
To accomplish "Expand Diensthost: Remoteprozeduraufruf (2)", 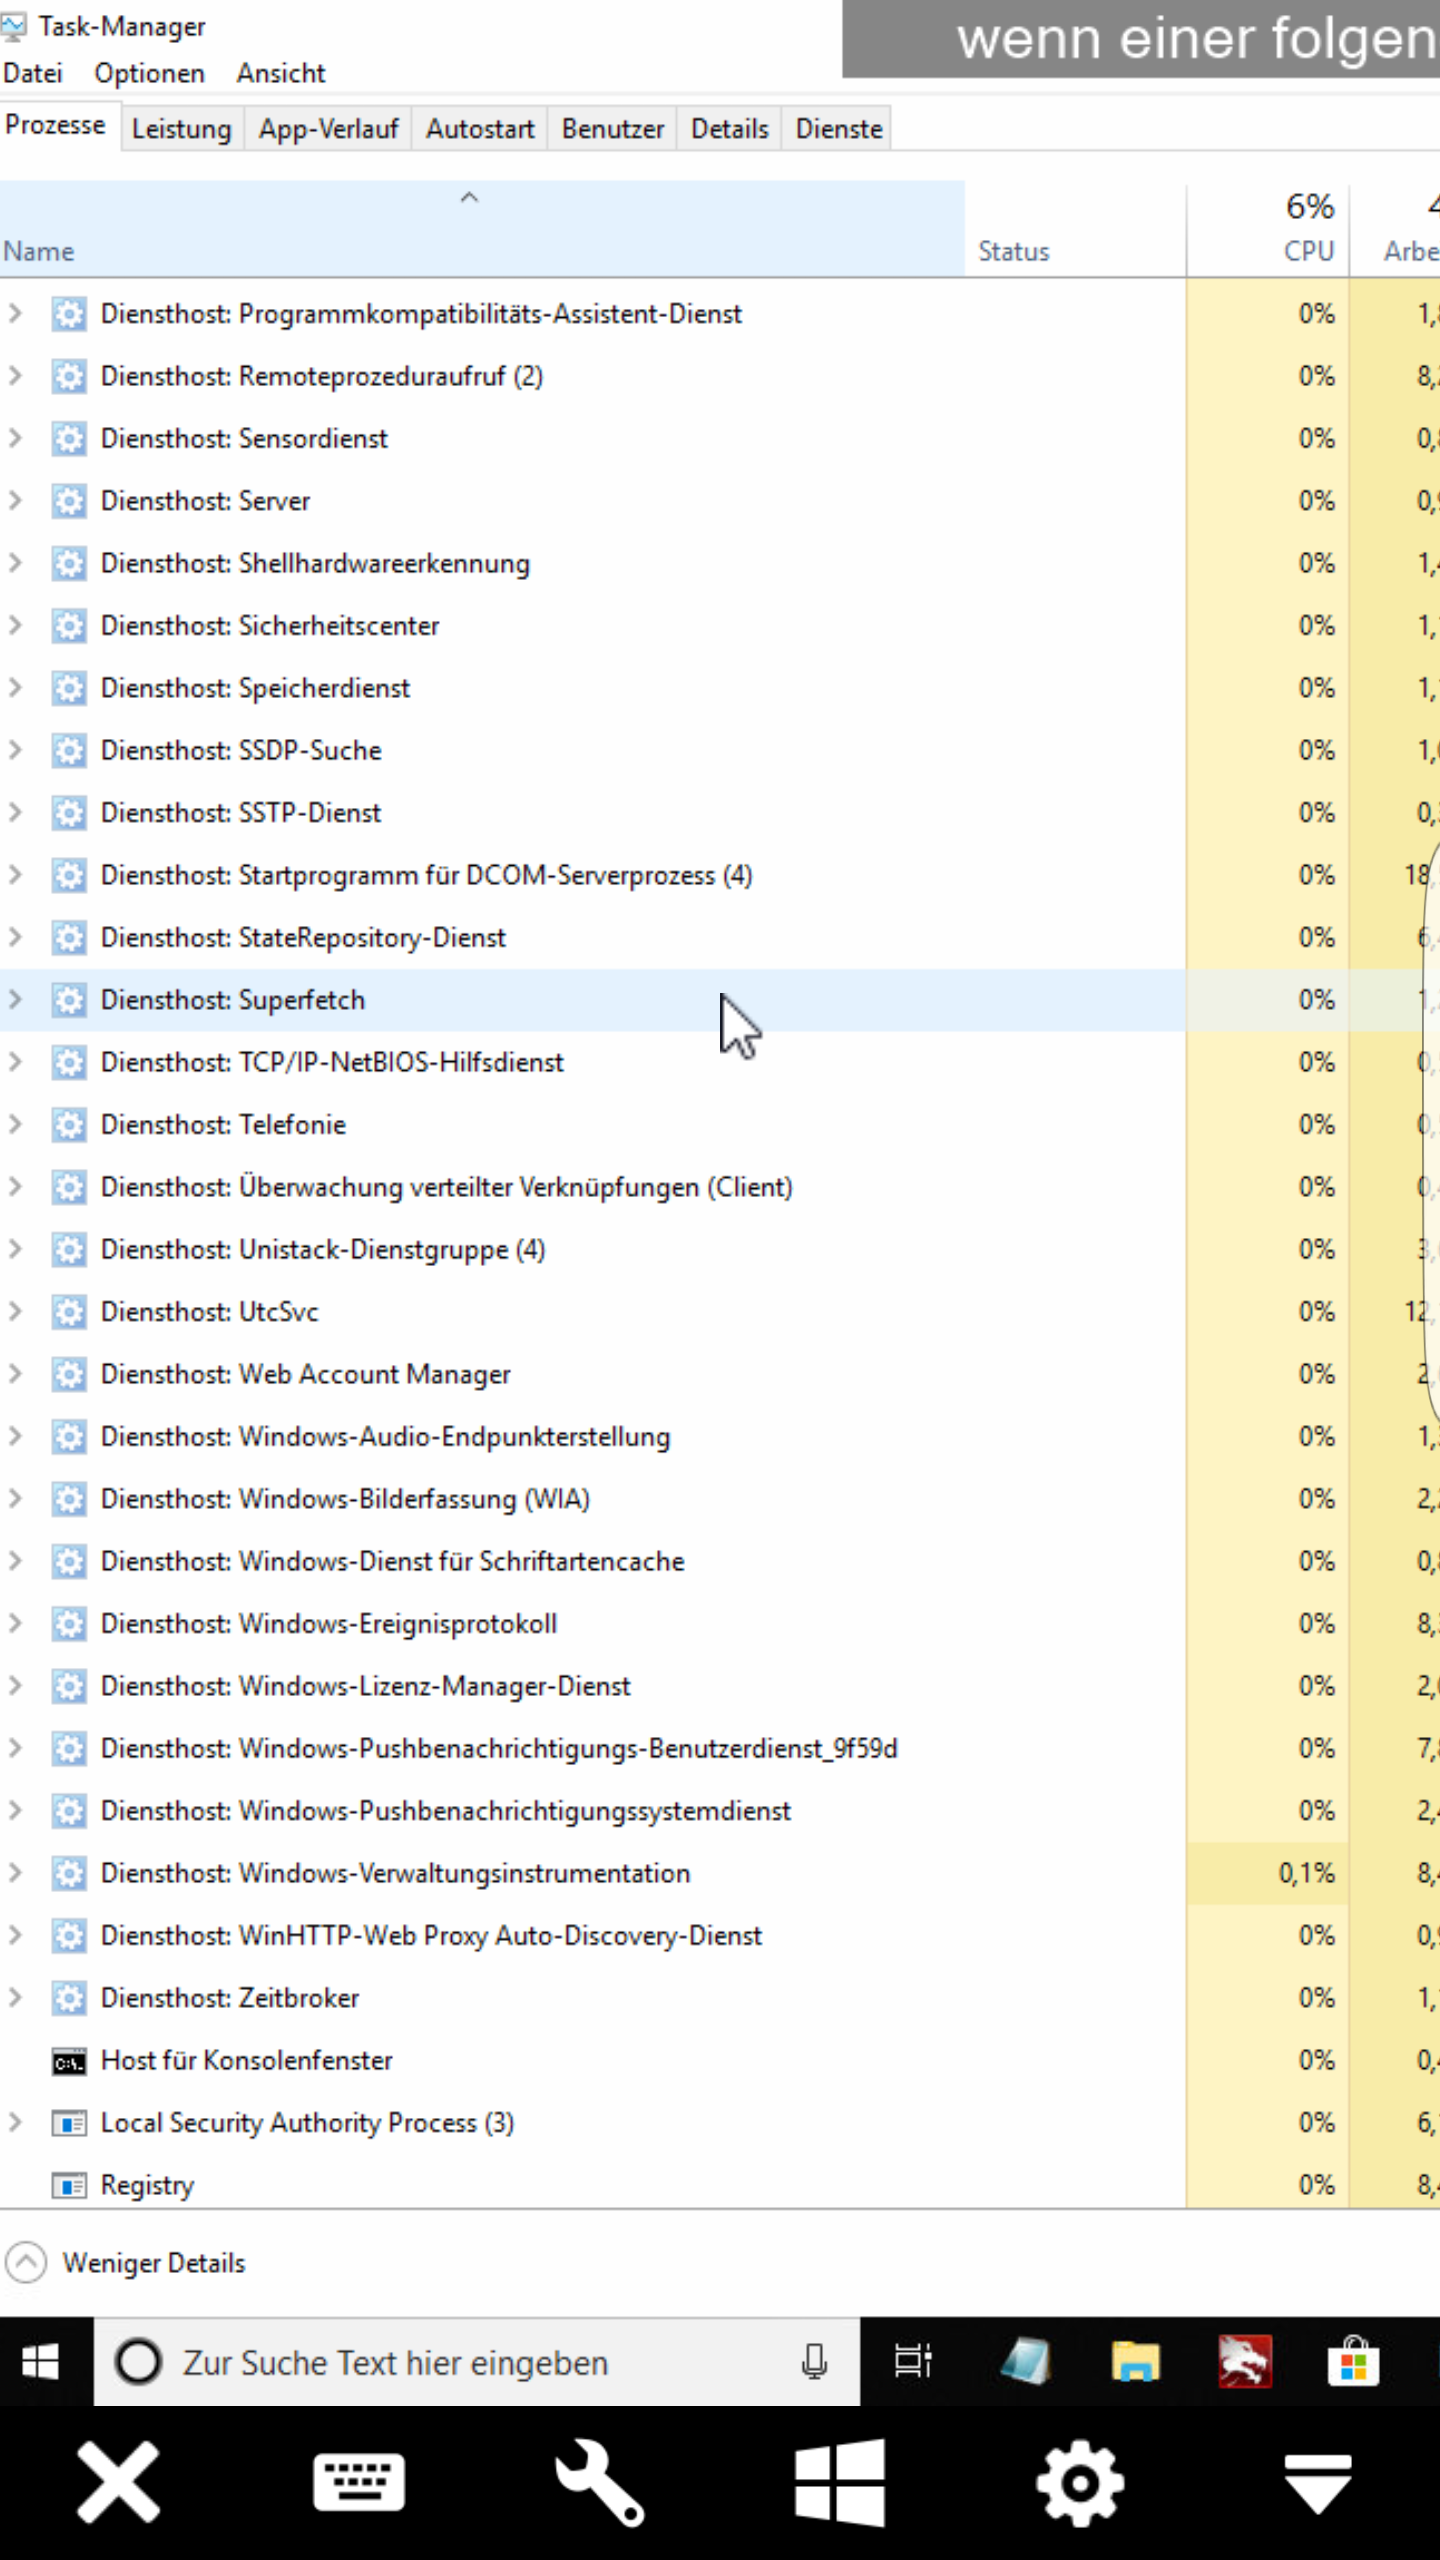I will pos(15,376).
